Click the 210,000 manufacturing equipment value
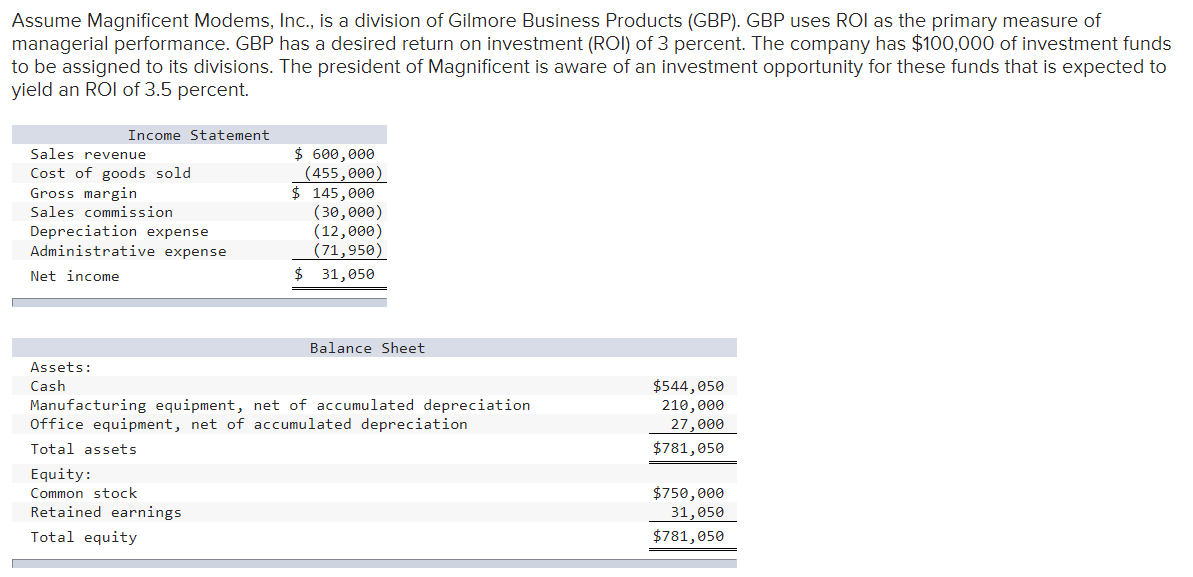The width and height of the screenshot is (1193, 577). [693, 406]
